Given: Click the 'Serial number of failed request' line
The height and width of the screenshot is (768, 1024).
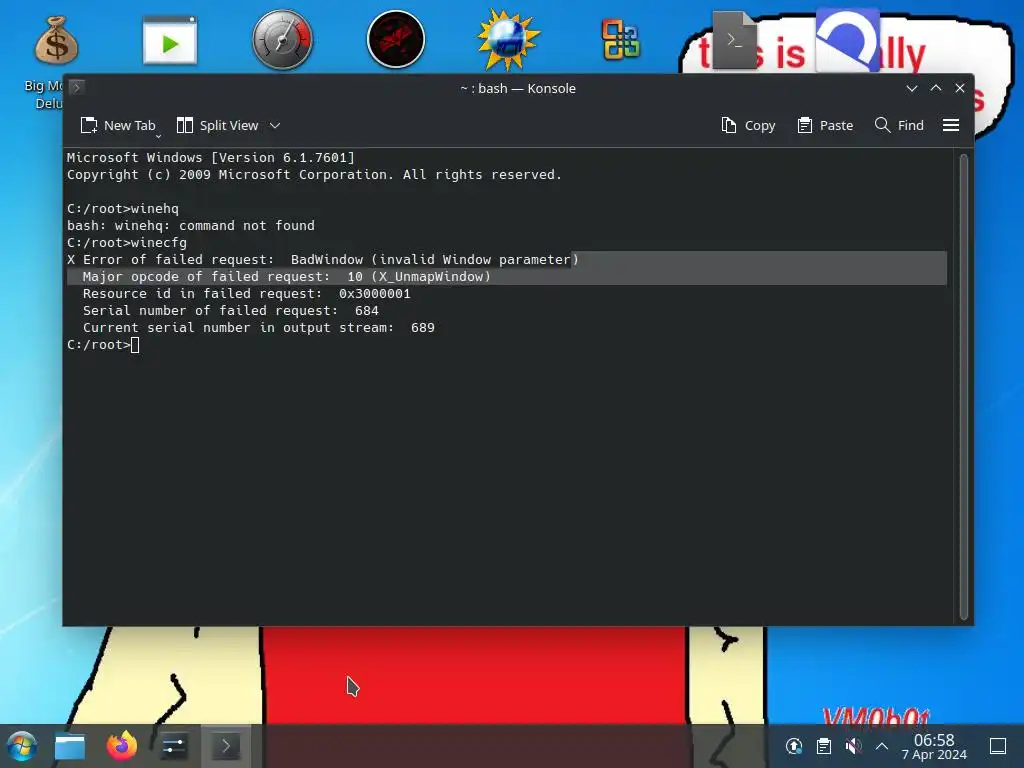Looking at the screenshot, I should click(231, 310).
